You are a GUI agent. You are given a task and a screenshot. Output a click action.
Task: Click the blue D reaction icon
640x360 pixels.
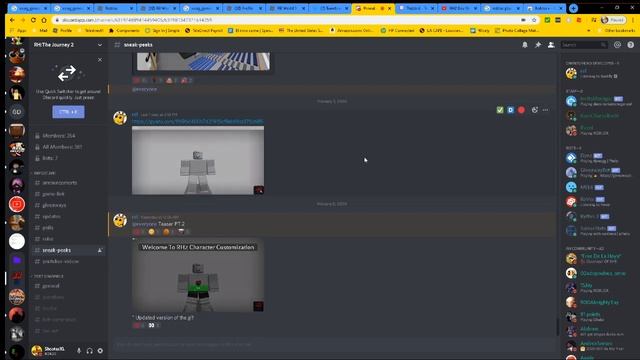510,110
